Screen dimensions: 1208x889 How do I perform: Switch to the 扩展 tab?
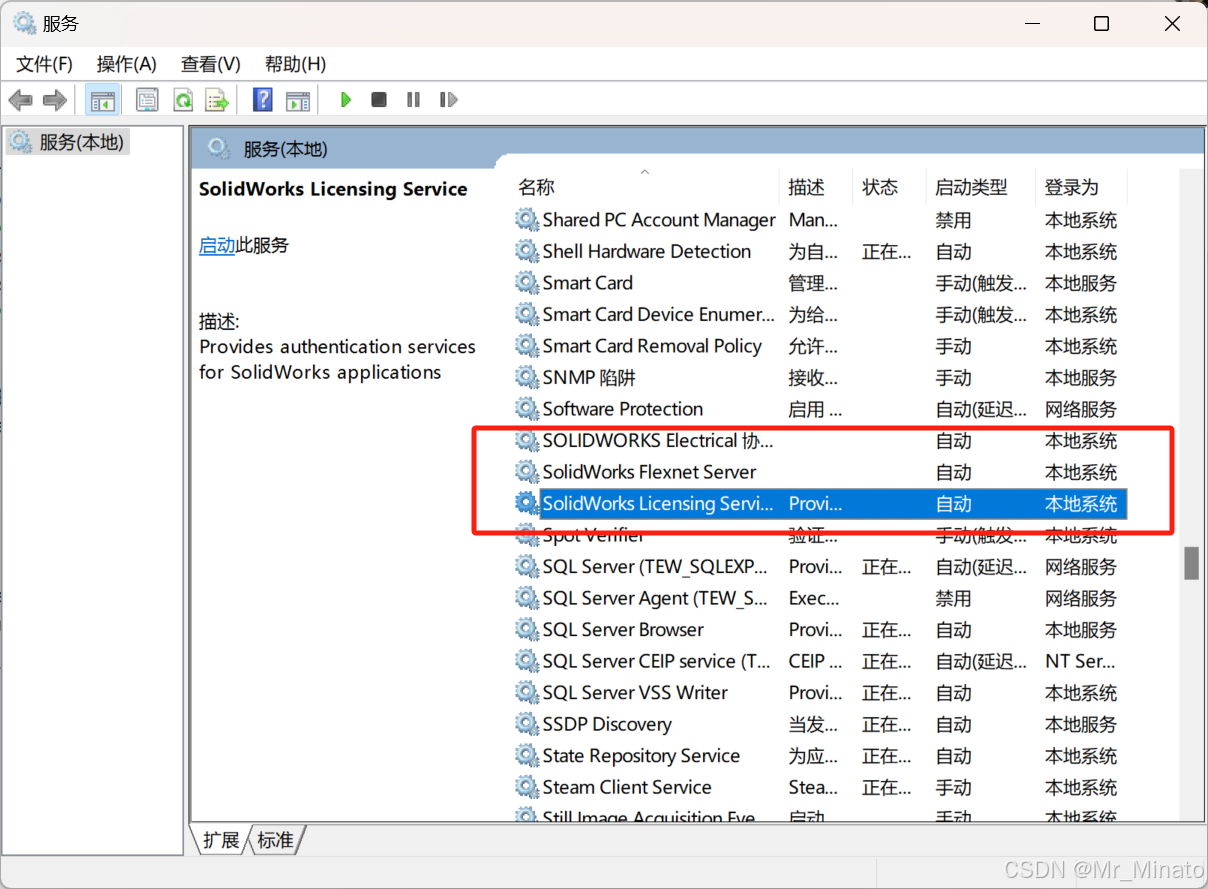(221, 840)
